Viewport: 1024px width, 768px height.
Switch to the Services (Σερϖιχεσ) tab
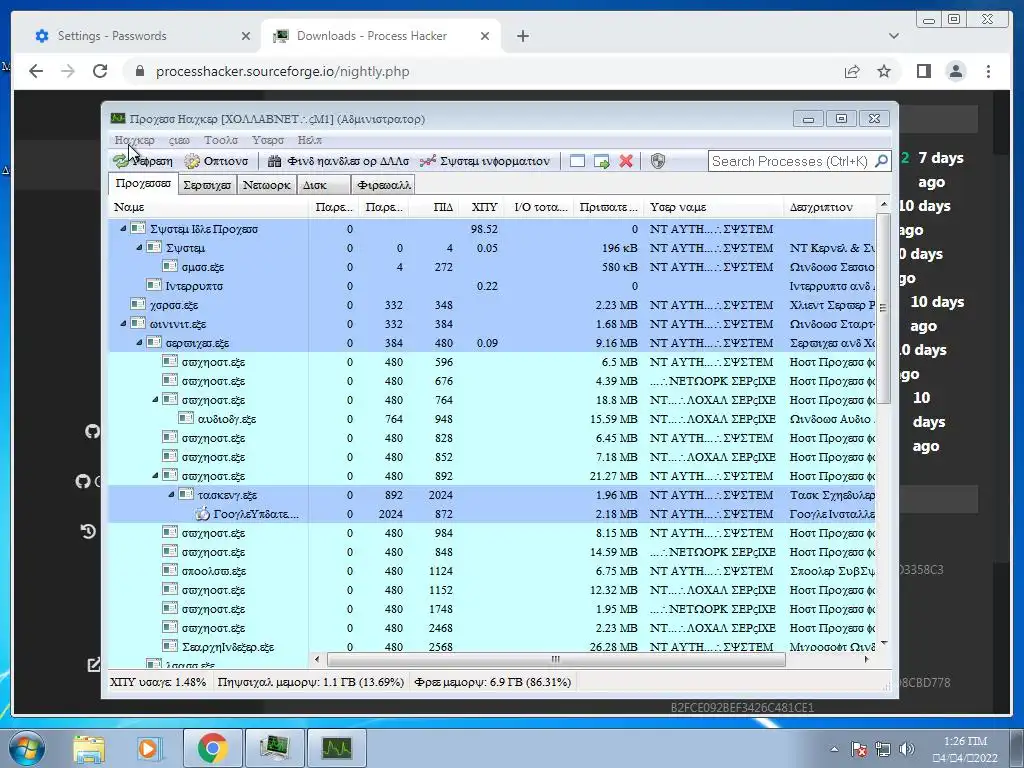pyautogui.click(x=207, y=185)
